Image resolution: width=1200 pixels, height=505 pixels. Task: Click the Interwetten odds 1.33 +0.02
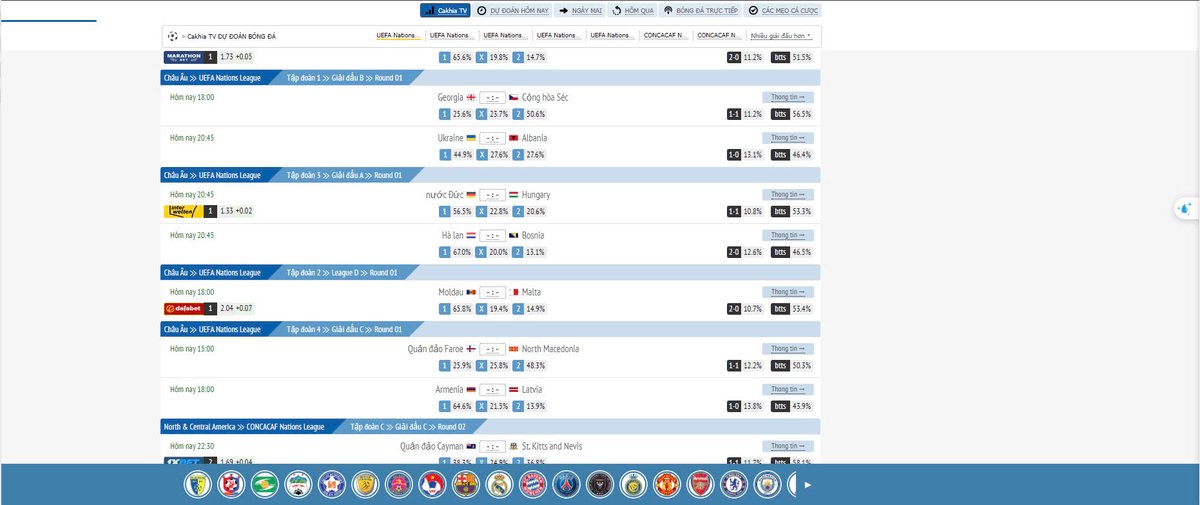236,211
